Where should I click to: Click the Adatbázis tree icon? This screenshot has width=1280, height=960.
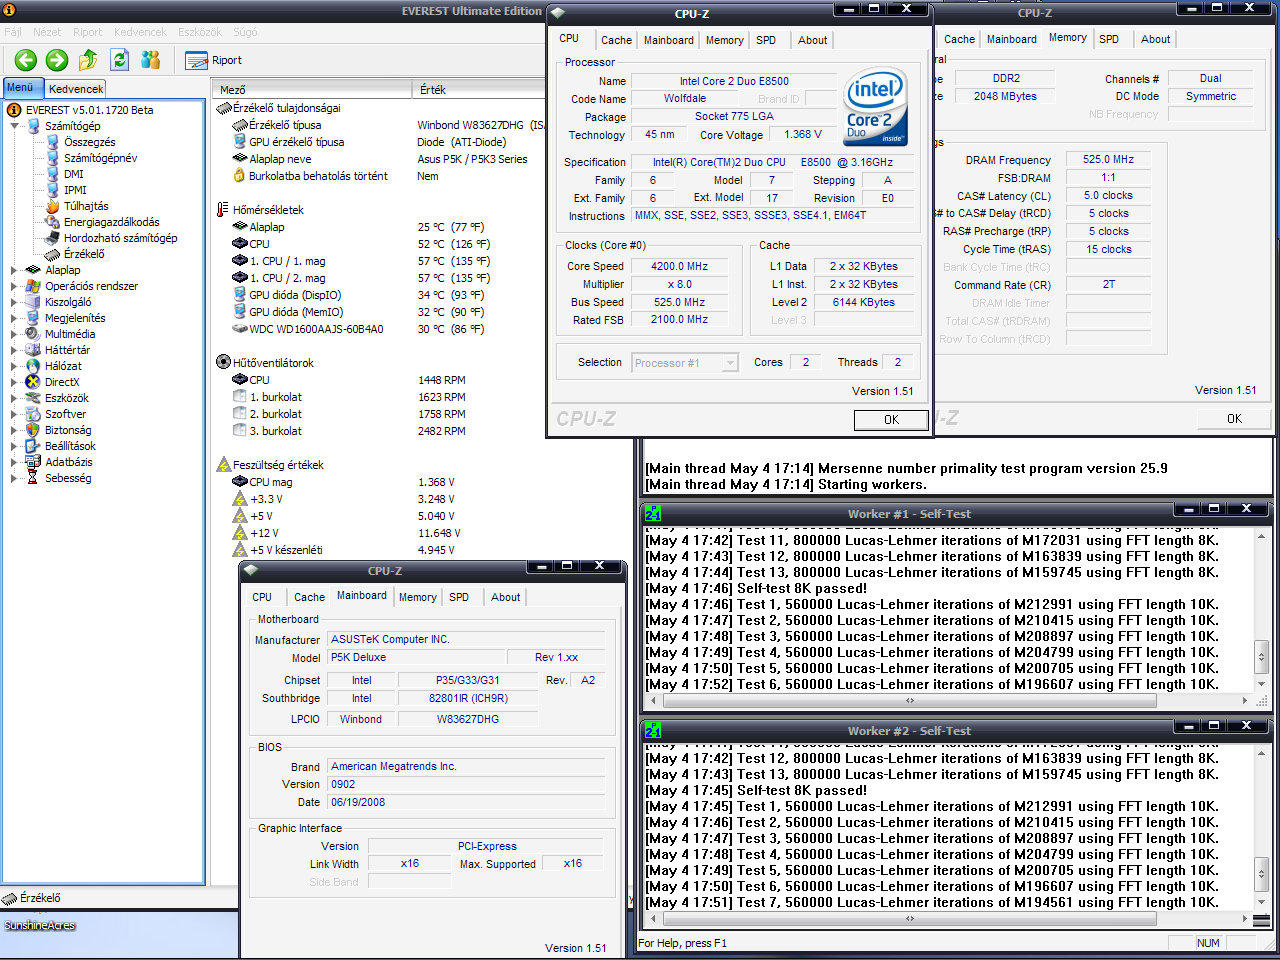[33, 462]
